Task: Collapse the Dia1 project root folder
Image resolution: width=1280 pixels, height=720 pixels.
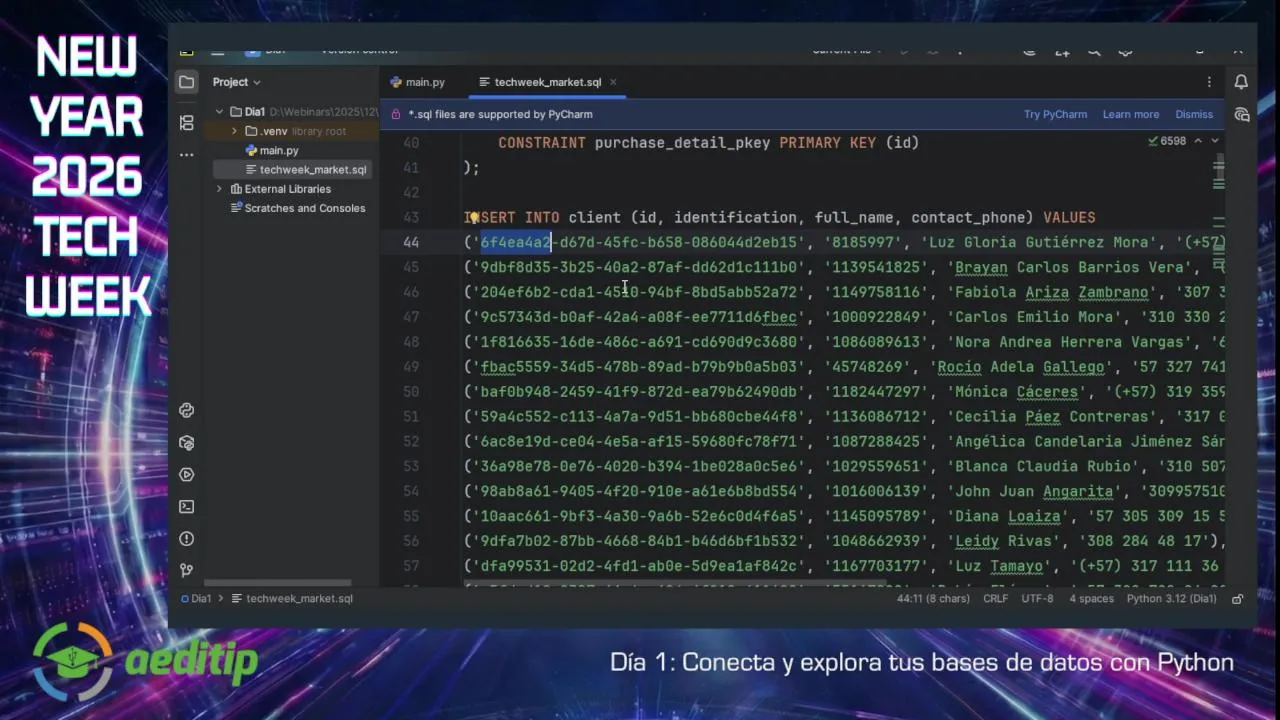Action: [x=219, y=112]
